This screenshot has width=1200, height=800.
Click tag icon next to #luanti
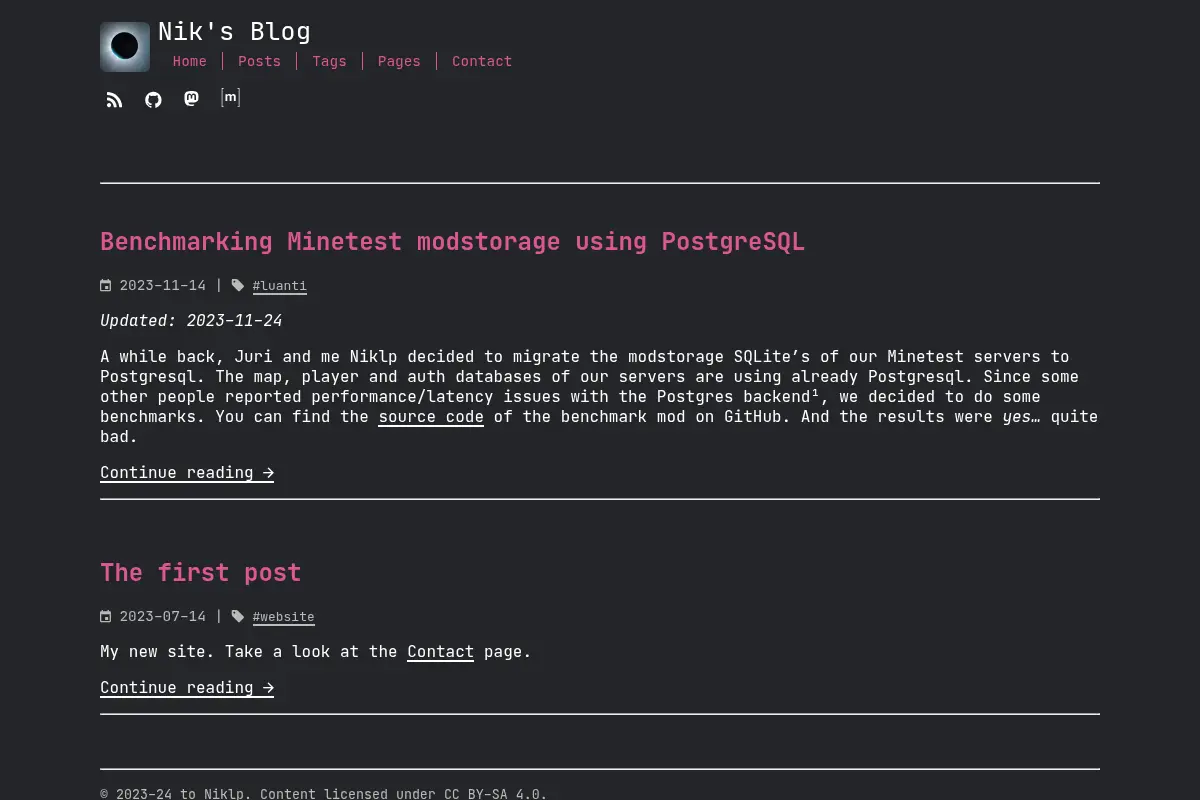238,285
